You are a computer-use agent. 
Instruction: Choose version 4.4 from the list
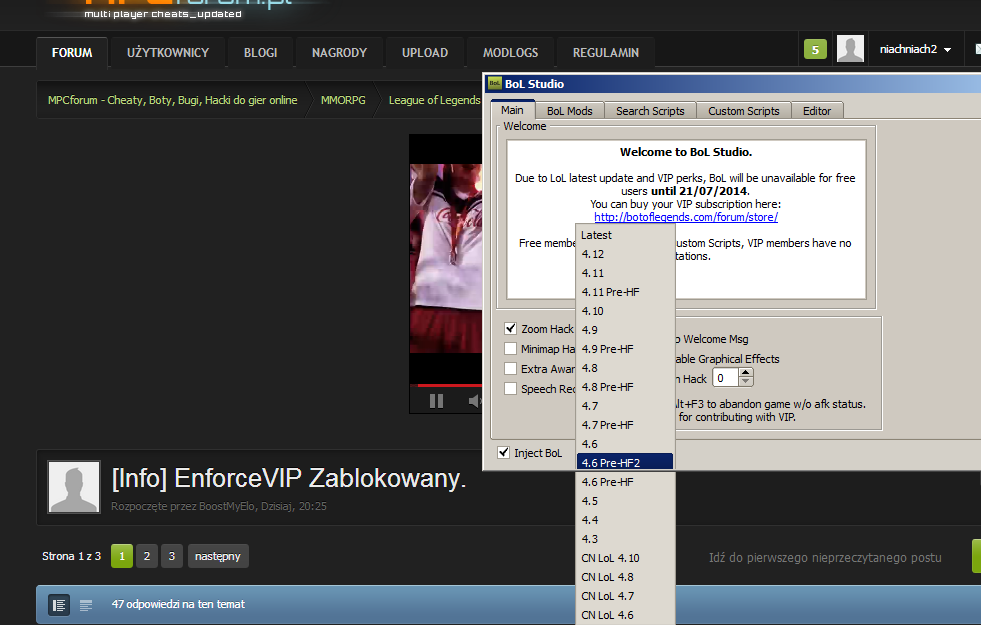[x=625, y=520]
